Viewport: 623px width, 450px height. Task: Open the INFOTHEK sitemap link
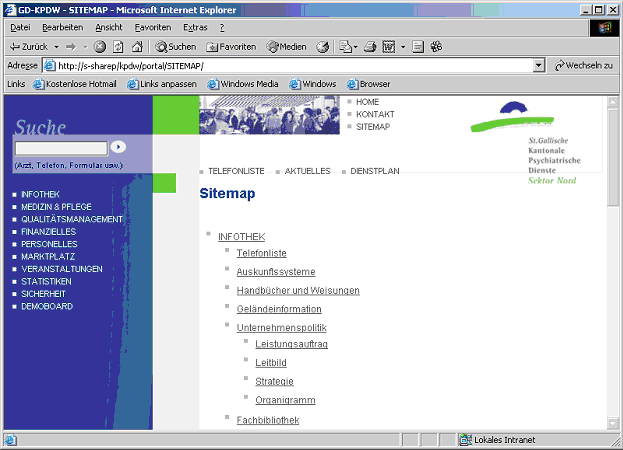242,237
